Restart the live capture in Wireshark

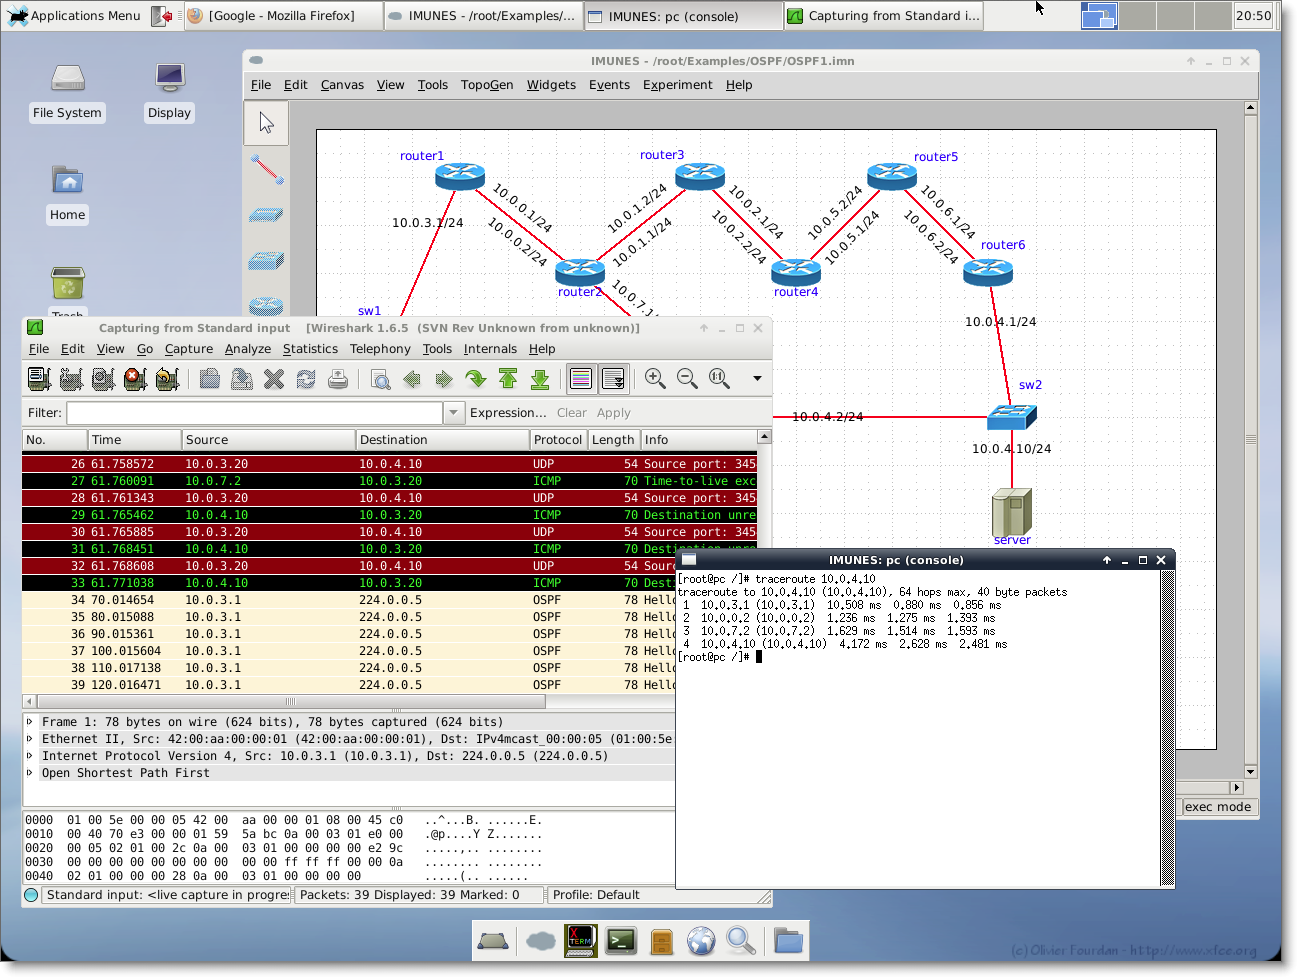click(167, 379)
